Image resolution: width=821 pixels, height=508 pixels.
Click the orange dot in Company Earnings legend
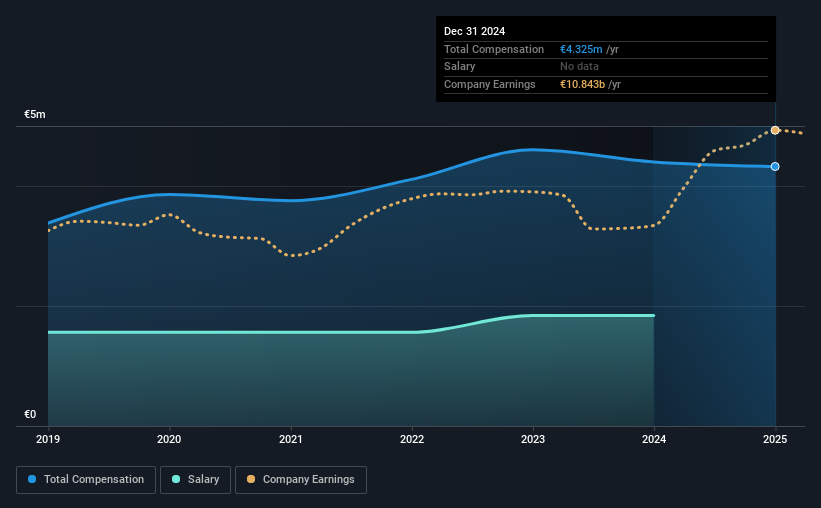pyautogui.click(x=251, y=479)
